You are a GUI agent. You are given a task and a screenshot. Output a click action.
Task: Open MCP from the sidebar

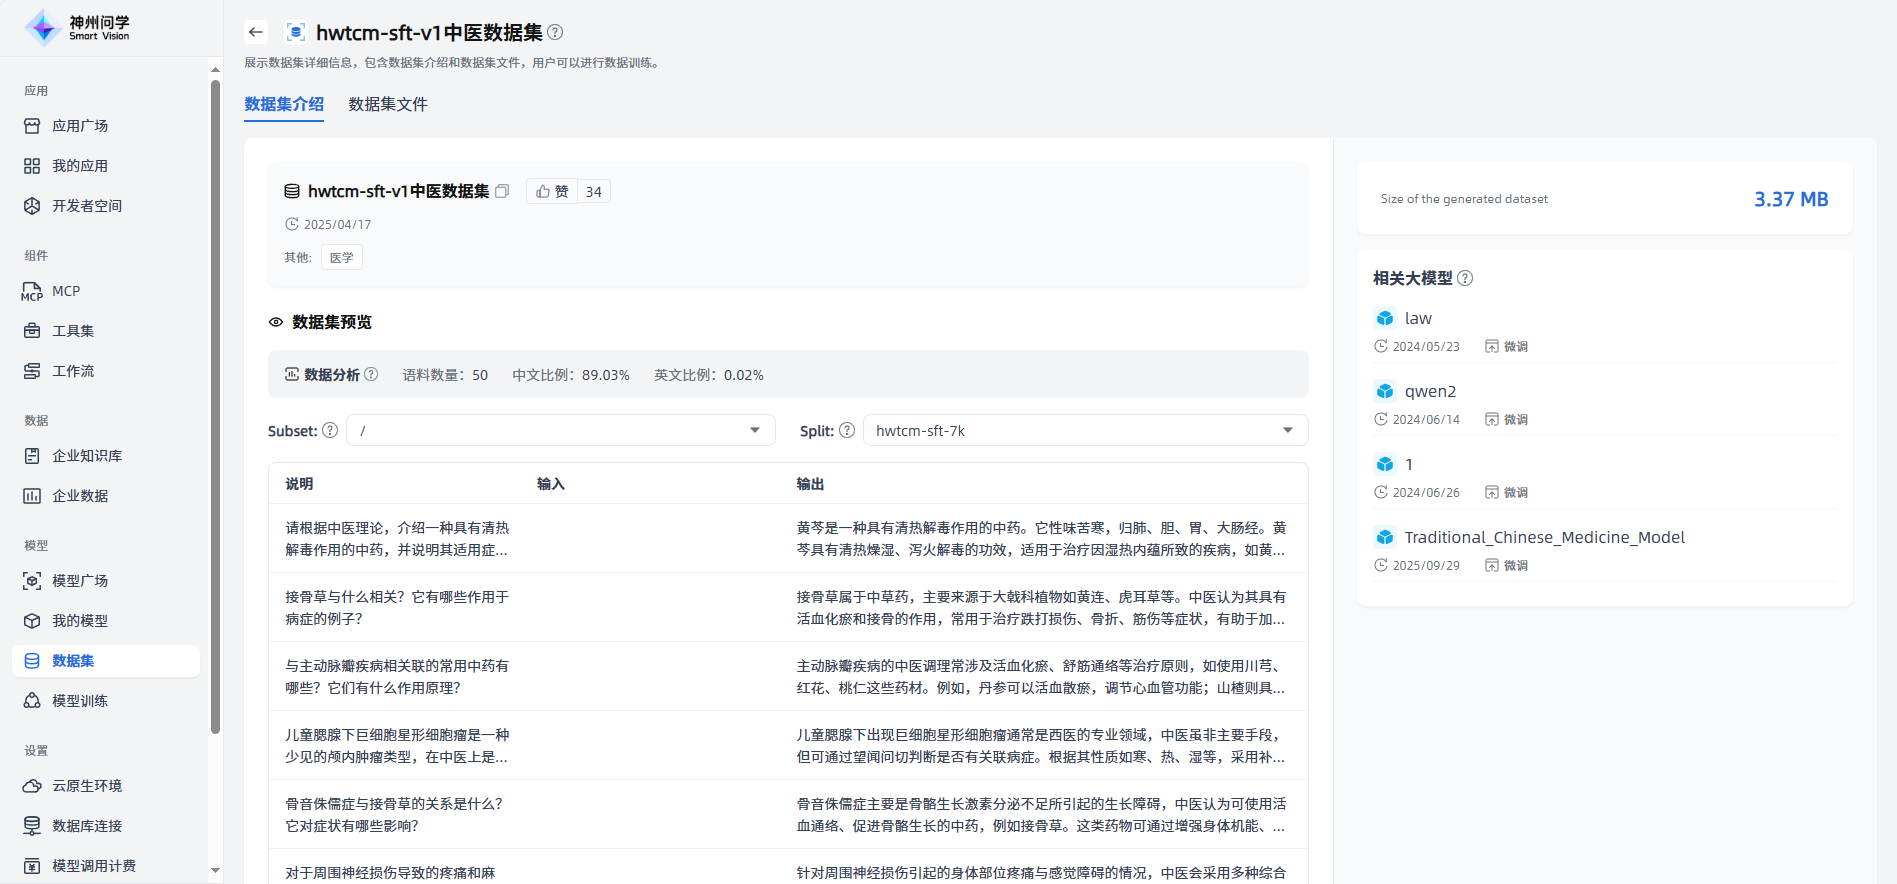click(66, 291)
